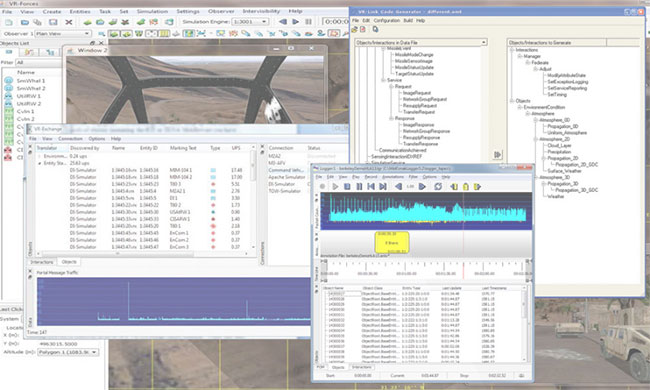Click the New scenario icon in VR-Forces toolbar
The height and width of the screenshot is (390, 650).
pos(9,22)
